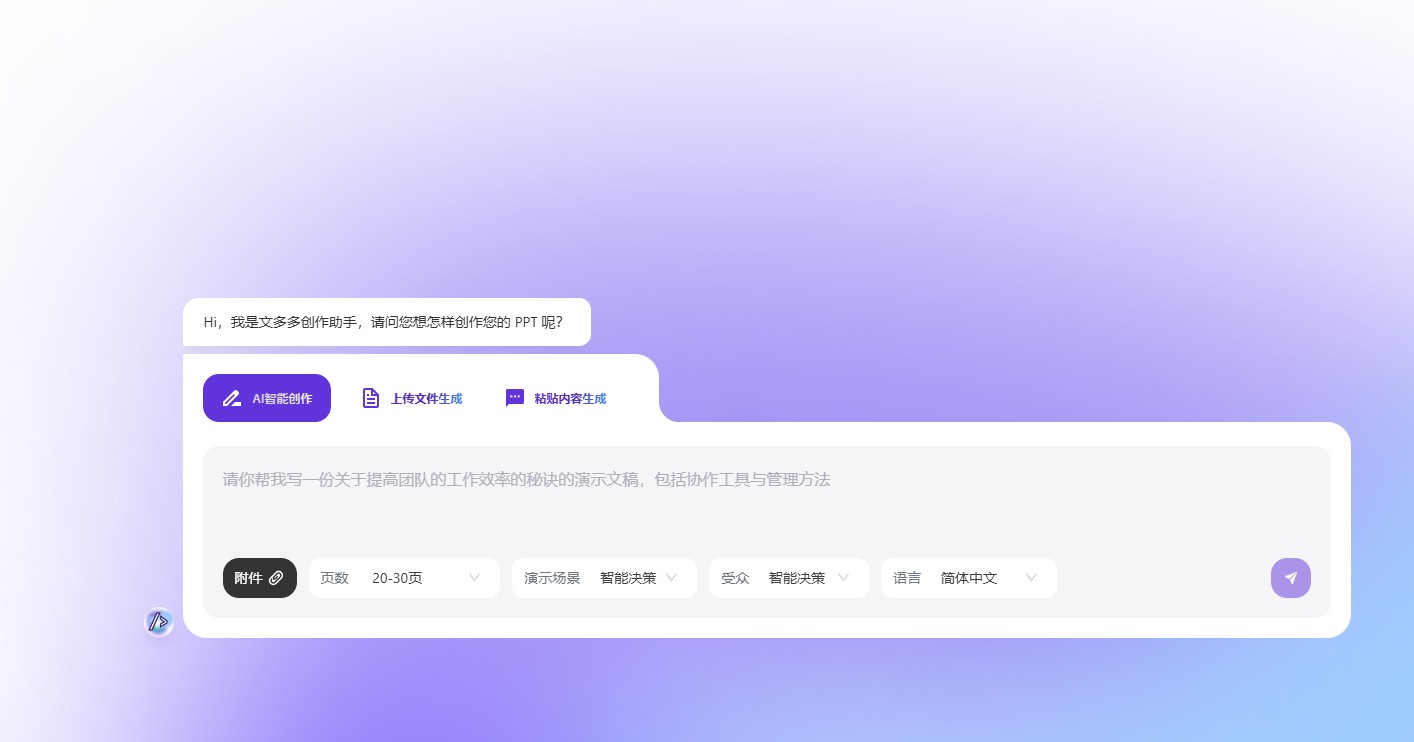
Task: Click the send button to generate PPT
Action: pos(1291,578)
